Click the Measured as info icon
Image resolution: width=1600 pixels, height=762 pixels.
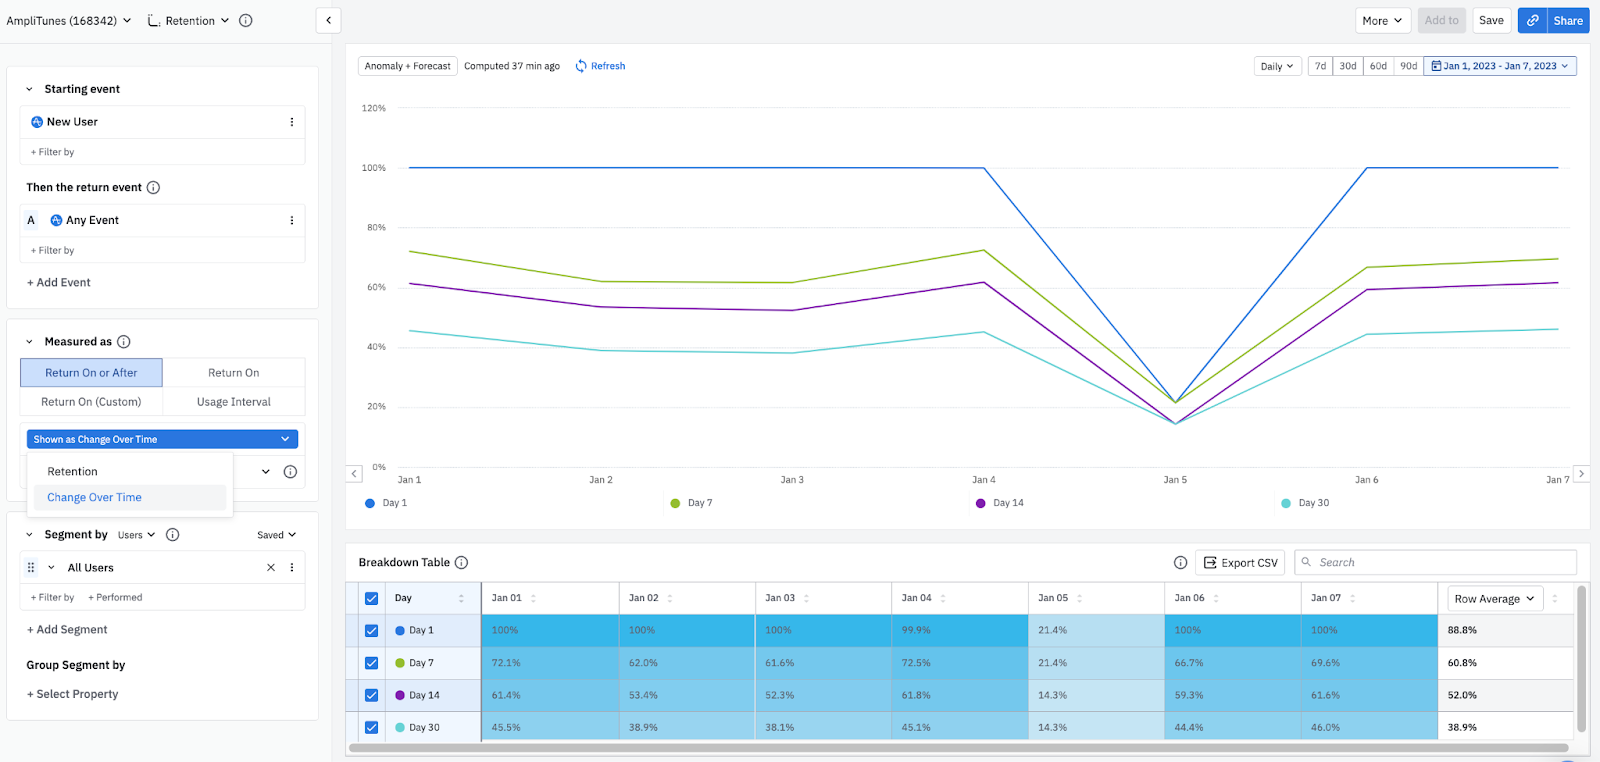coord(124,342)
